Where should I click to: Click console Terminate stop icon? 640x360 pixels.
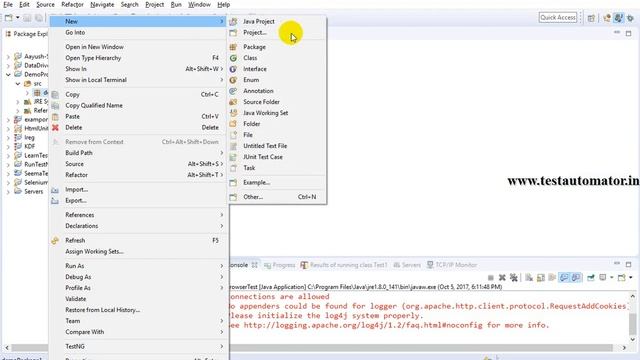(x=491, y=278)
